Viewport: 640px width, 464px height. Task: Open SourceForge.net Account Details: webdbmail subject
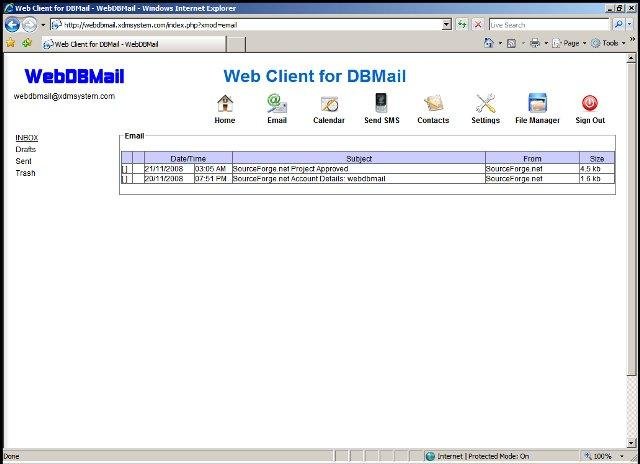[x=309, y=179]
